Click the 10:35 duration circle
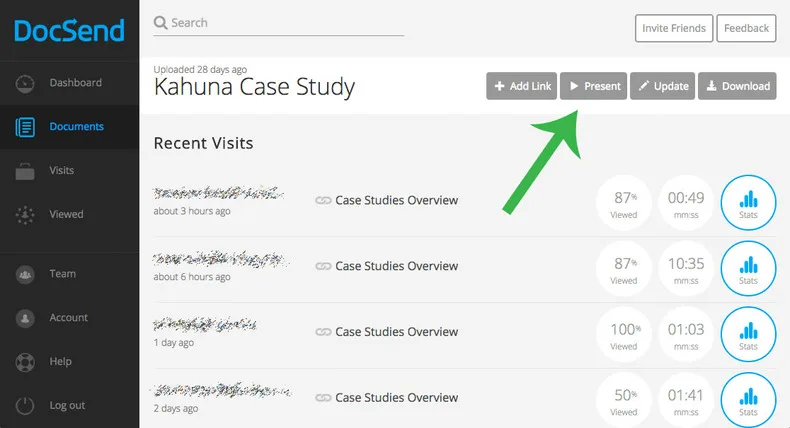Screen dimensions: 790x428 pyautogui.click(x=686, y=268)
